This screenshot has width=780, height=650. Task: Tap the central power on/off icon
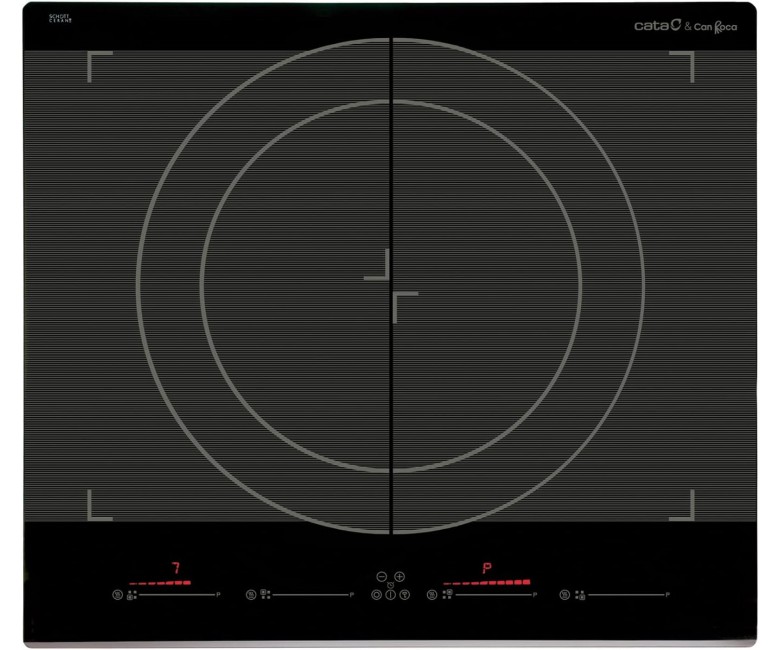point(390,595)
